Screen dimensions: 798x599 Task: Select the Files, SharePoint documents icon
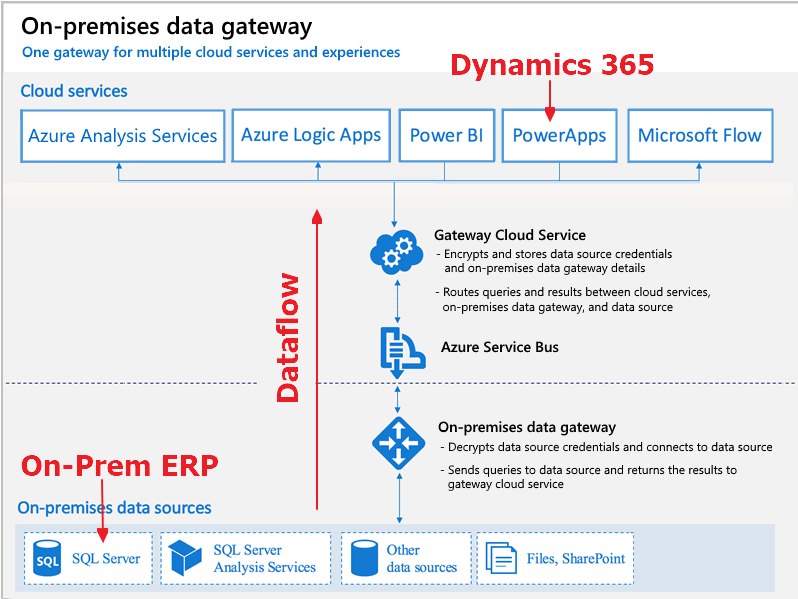coord(500,558)
